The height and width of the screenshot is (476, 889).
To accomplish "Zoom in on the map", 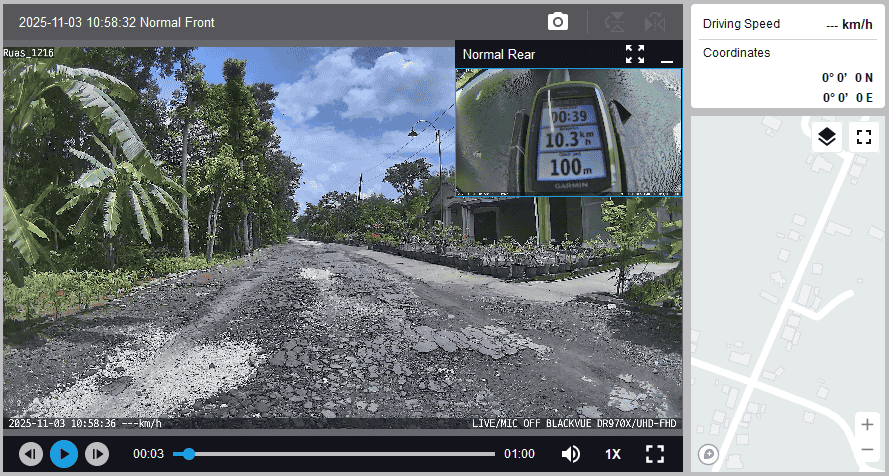I will pos(867,424).
